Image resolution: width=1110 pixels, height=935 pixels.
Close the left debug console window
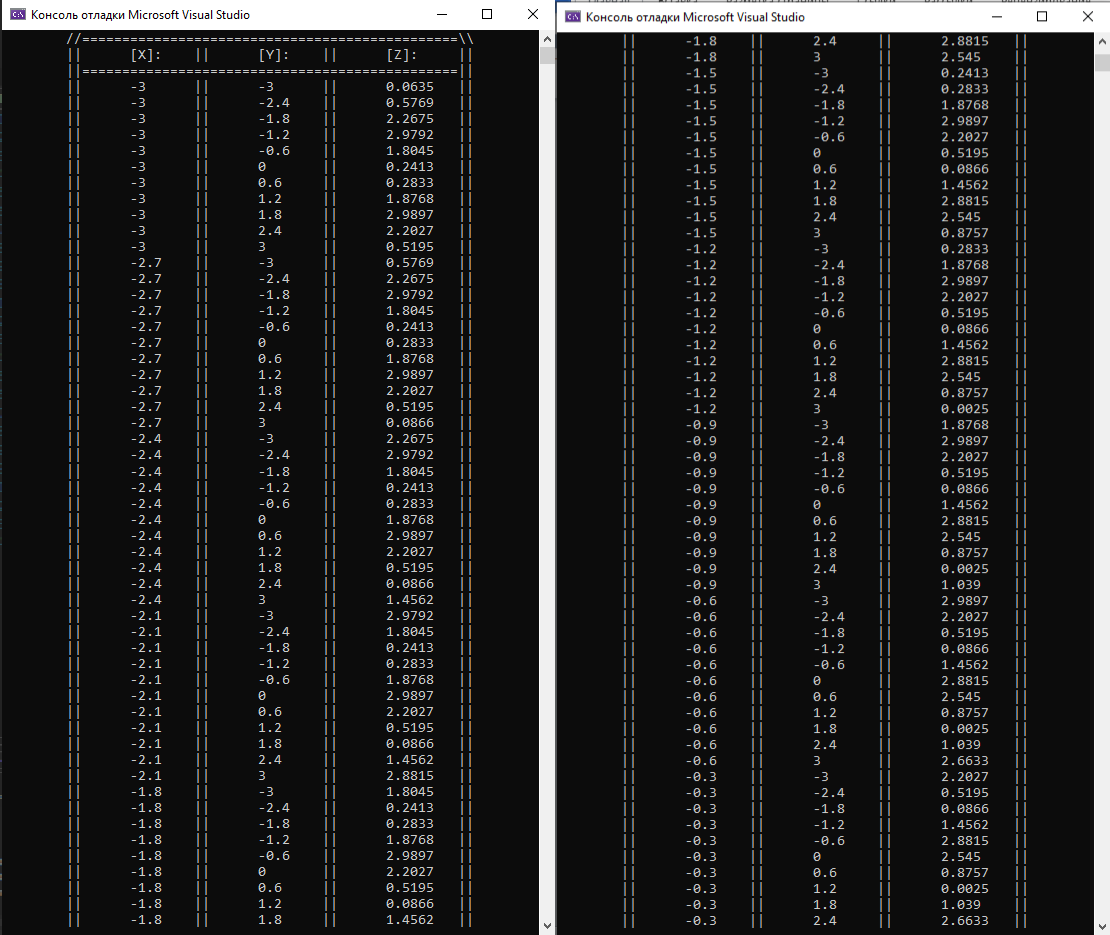click(x=533, y=14)
